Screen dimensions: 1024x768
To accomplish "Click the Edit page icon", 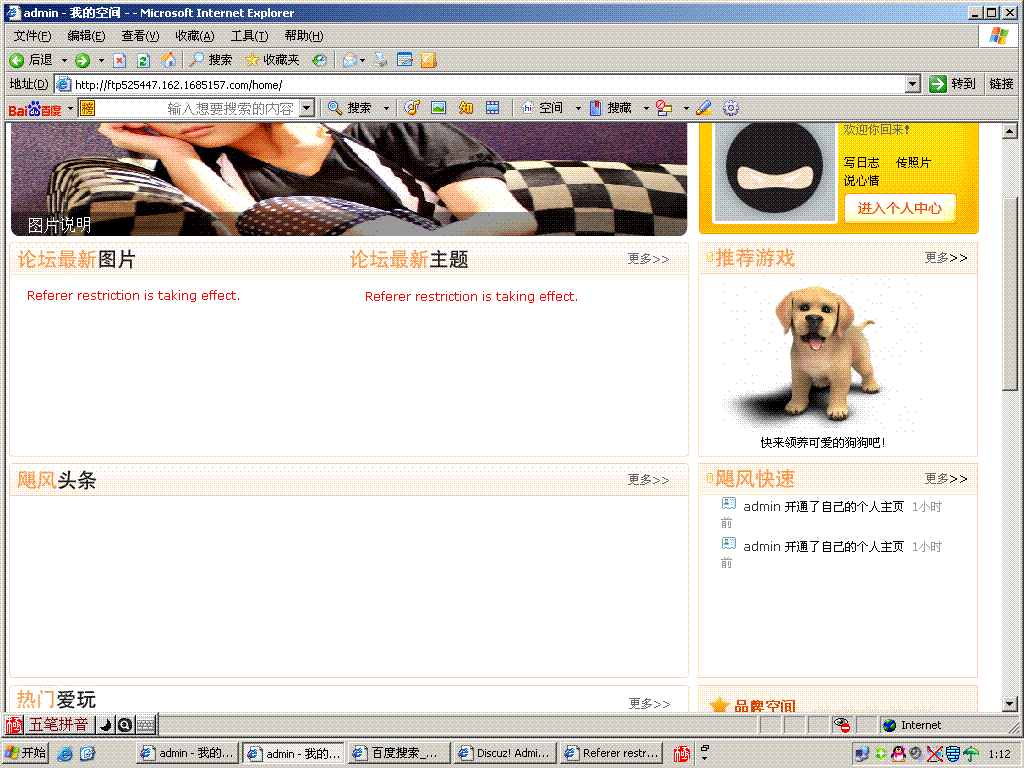I will click(x=405, y=60).
